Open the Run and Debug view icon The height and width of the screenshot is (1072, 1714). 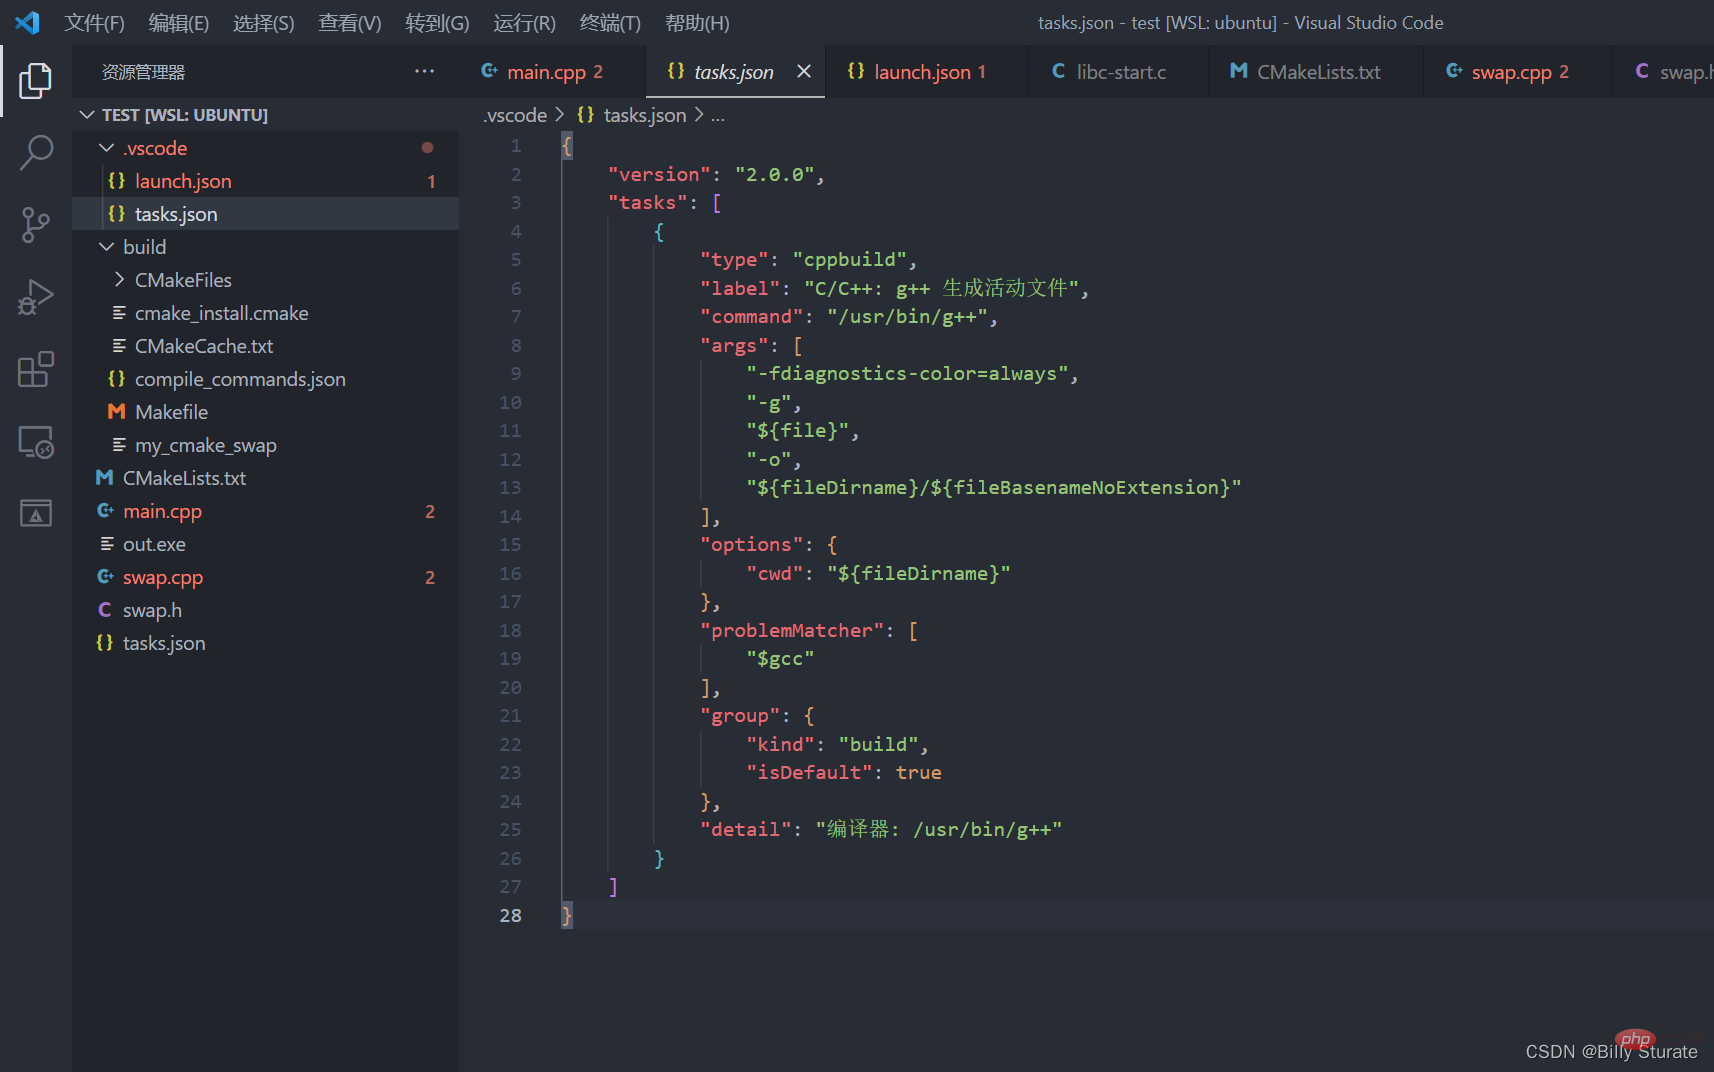point(35,297)
